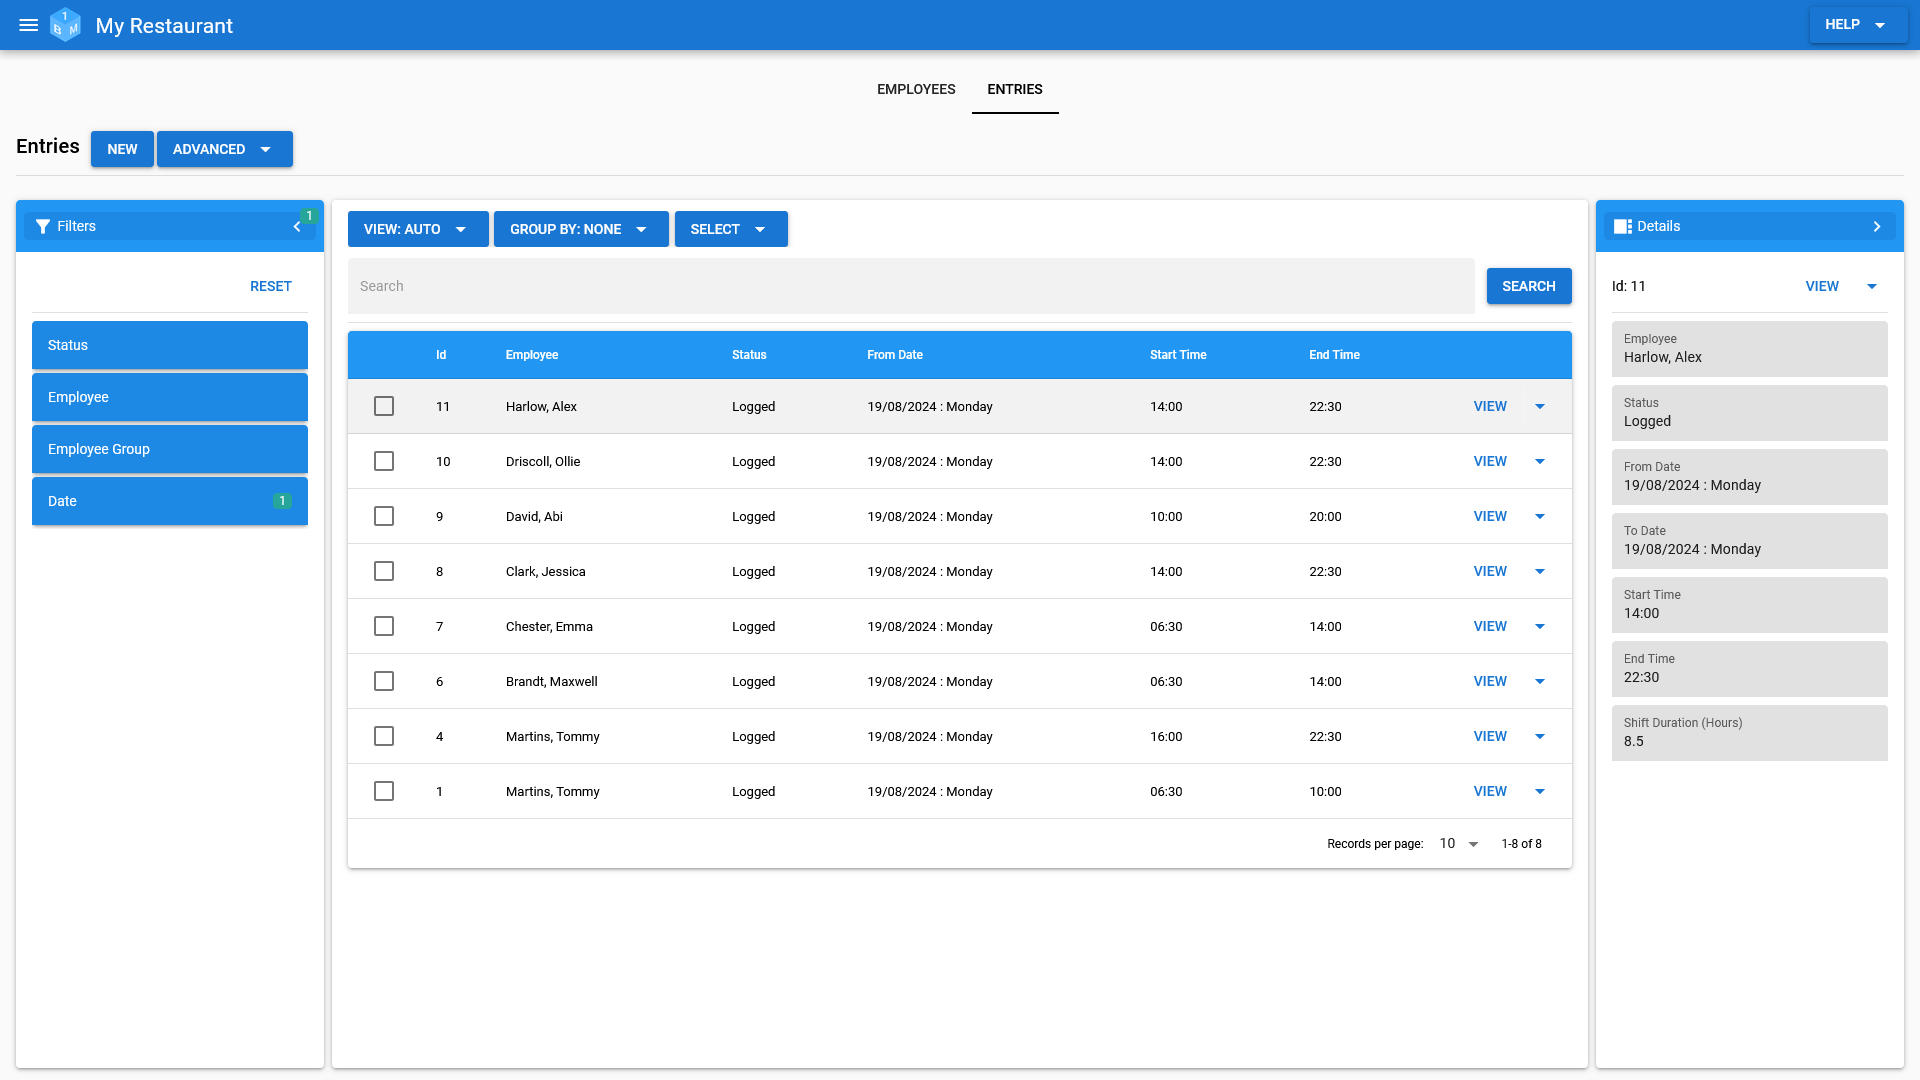The height and width of the screenshot is (1080, 1920).
Task: Click the Advanced dropdown arrow icon
Action: [265, 149]
